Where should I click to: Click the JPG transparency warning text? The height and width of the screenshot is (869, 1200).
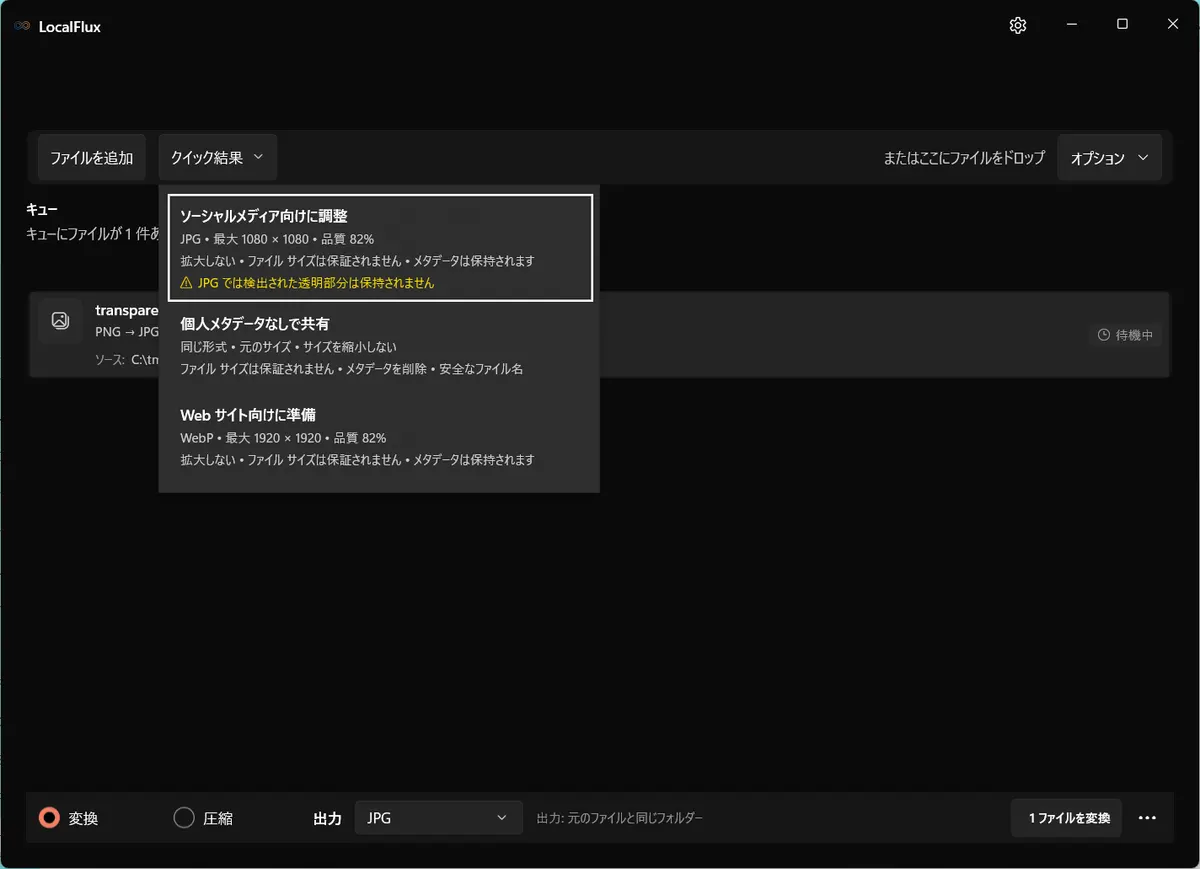[316, 283]
